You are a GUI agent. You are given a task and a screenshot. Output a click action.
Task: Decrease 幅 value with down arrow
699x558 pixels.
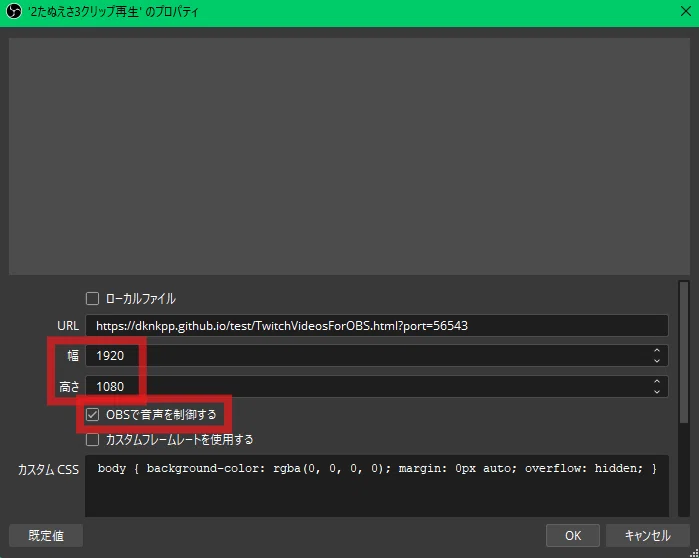pos(657,361)
